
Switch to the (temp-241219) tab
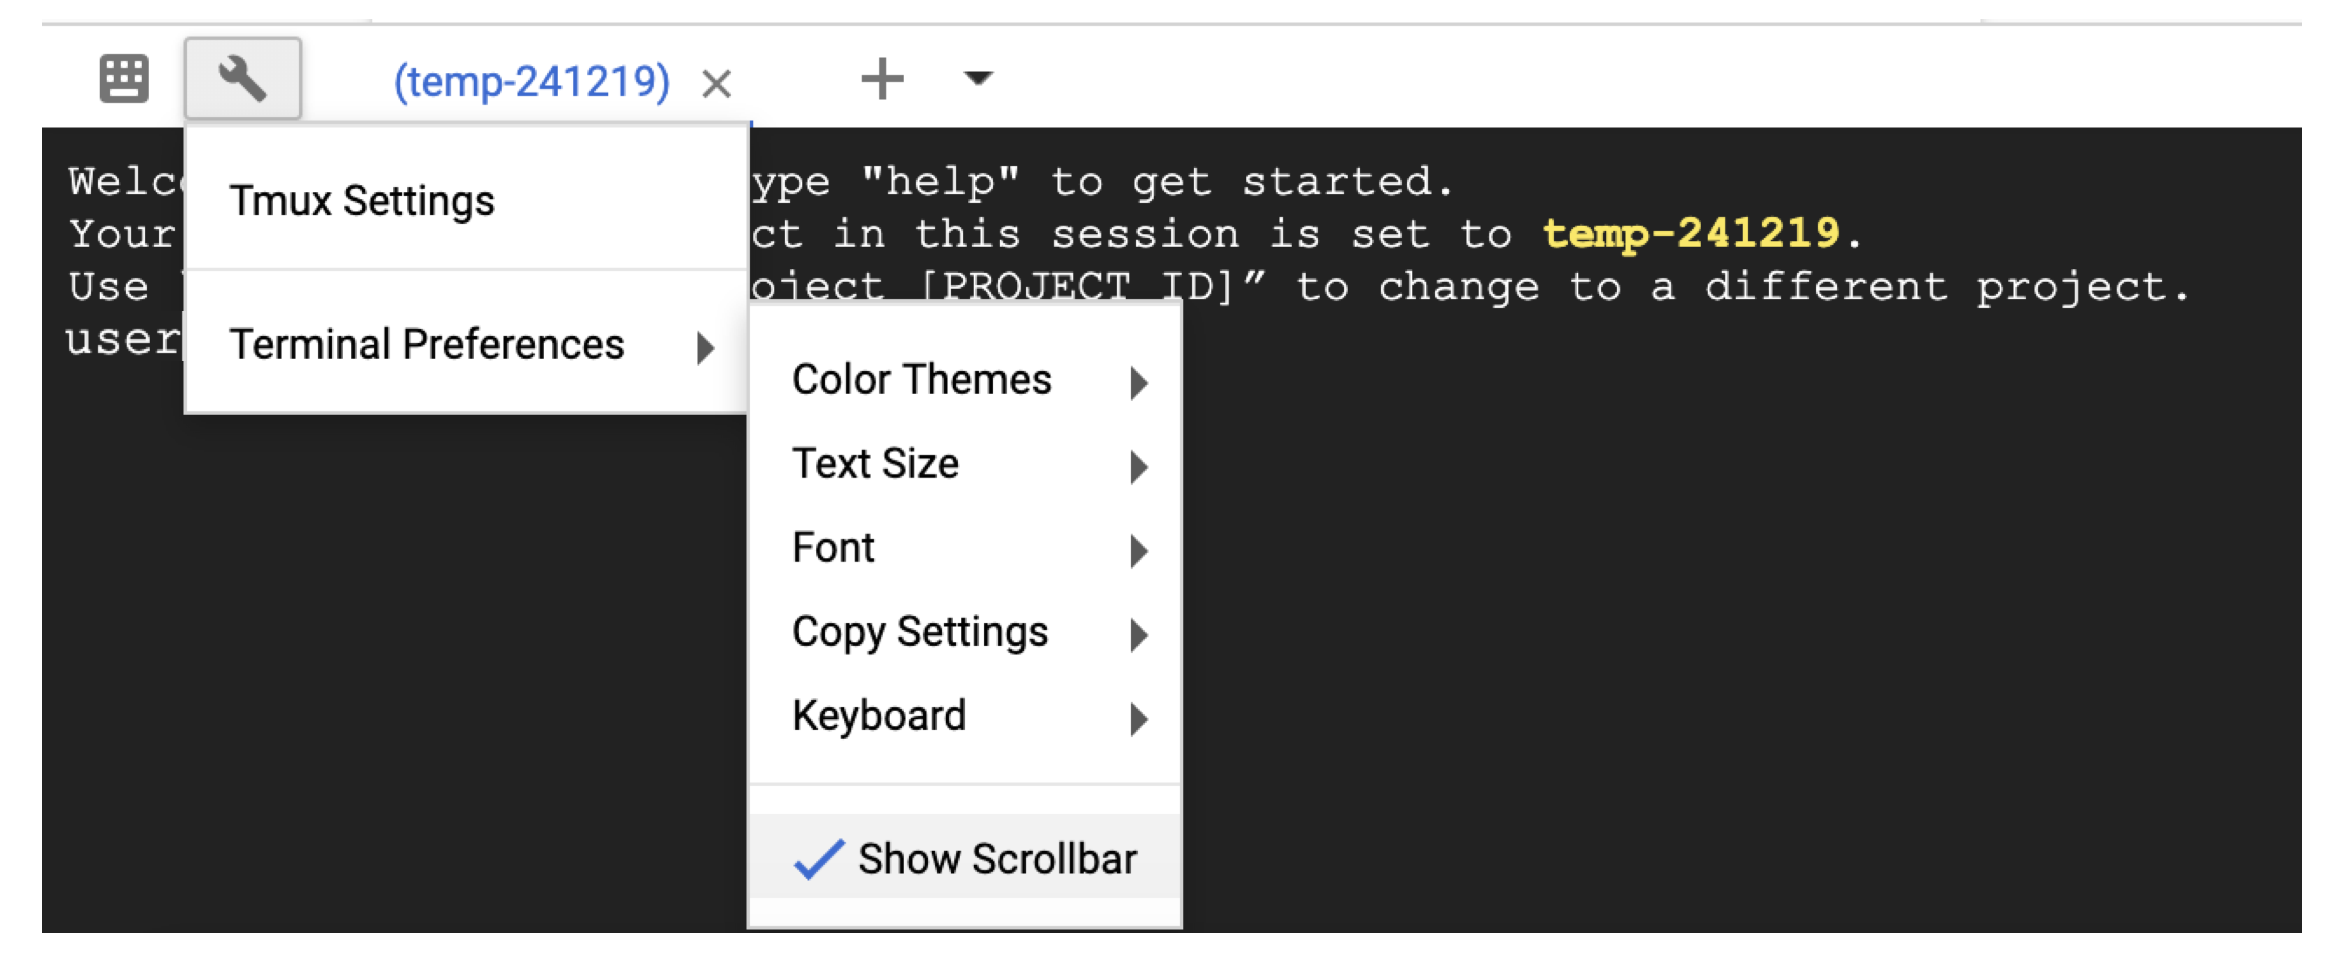pos(531,81)
